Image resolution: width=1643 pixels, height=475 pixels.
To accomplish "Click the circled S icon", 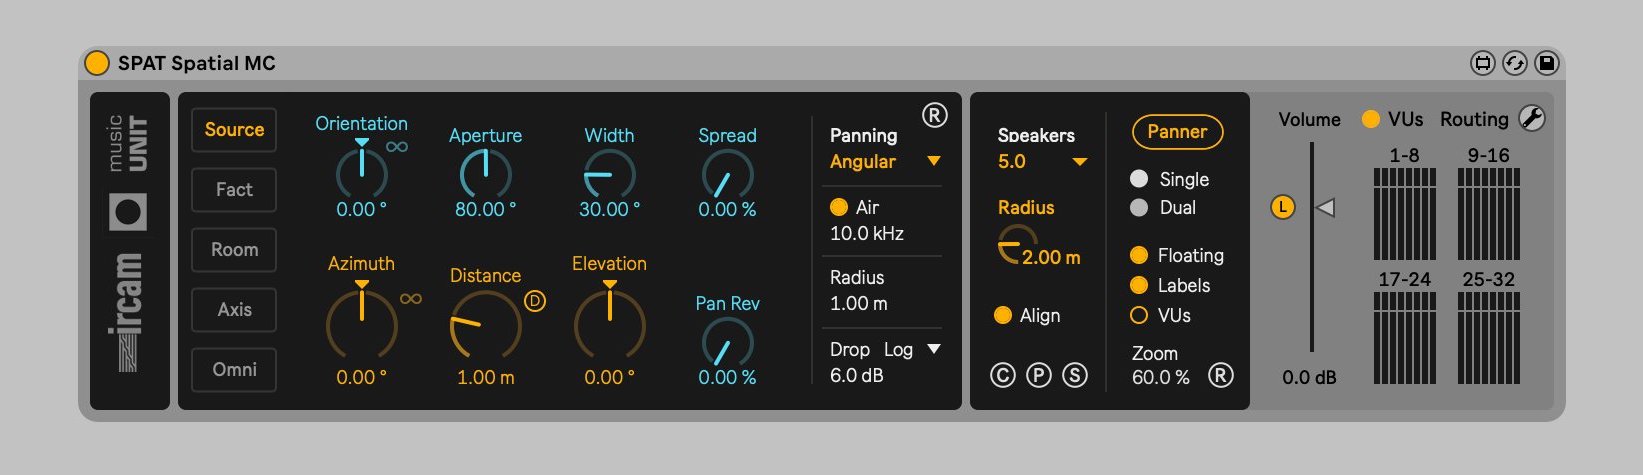I will pyautogui.click(x=1075, y=376).
